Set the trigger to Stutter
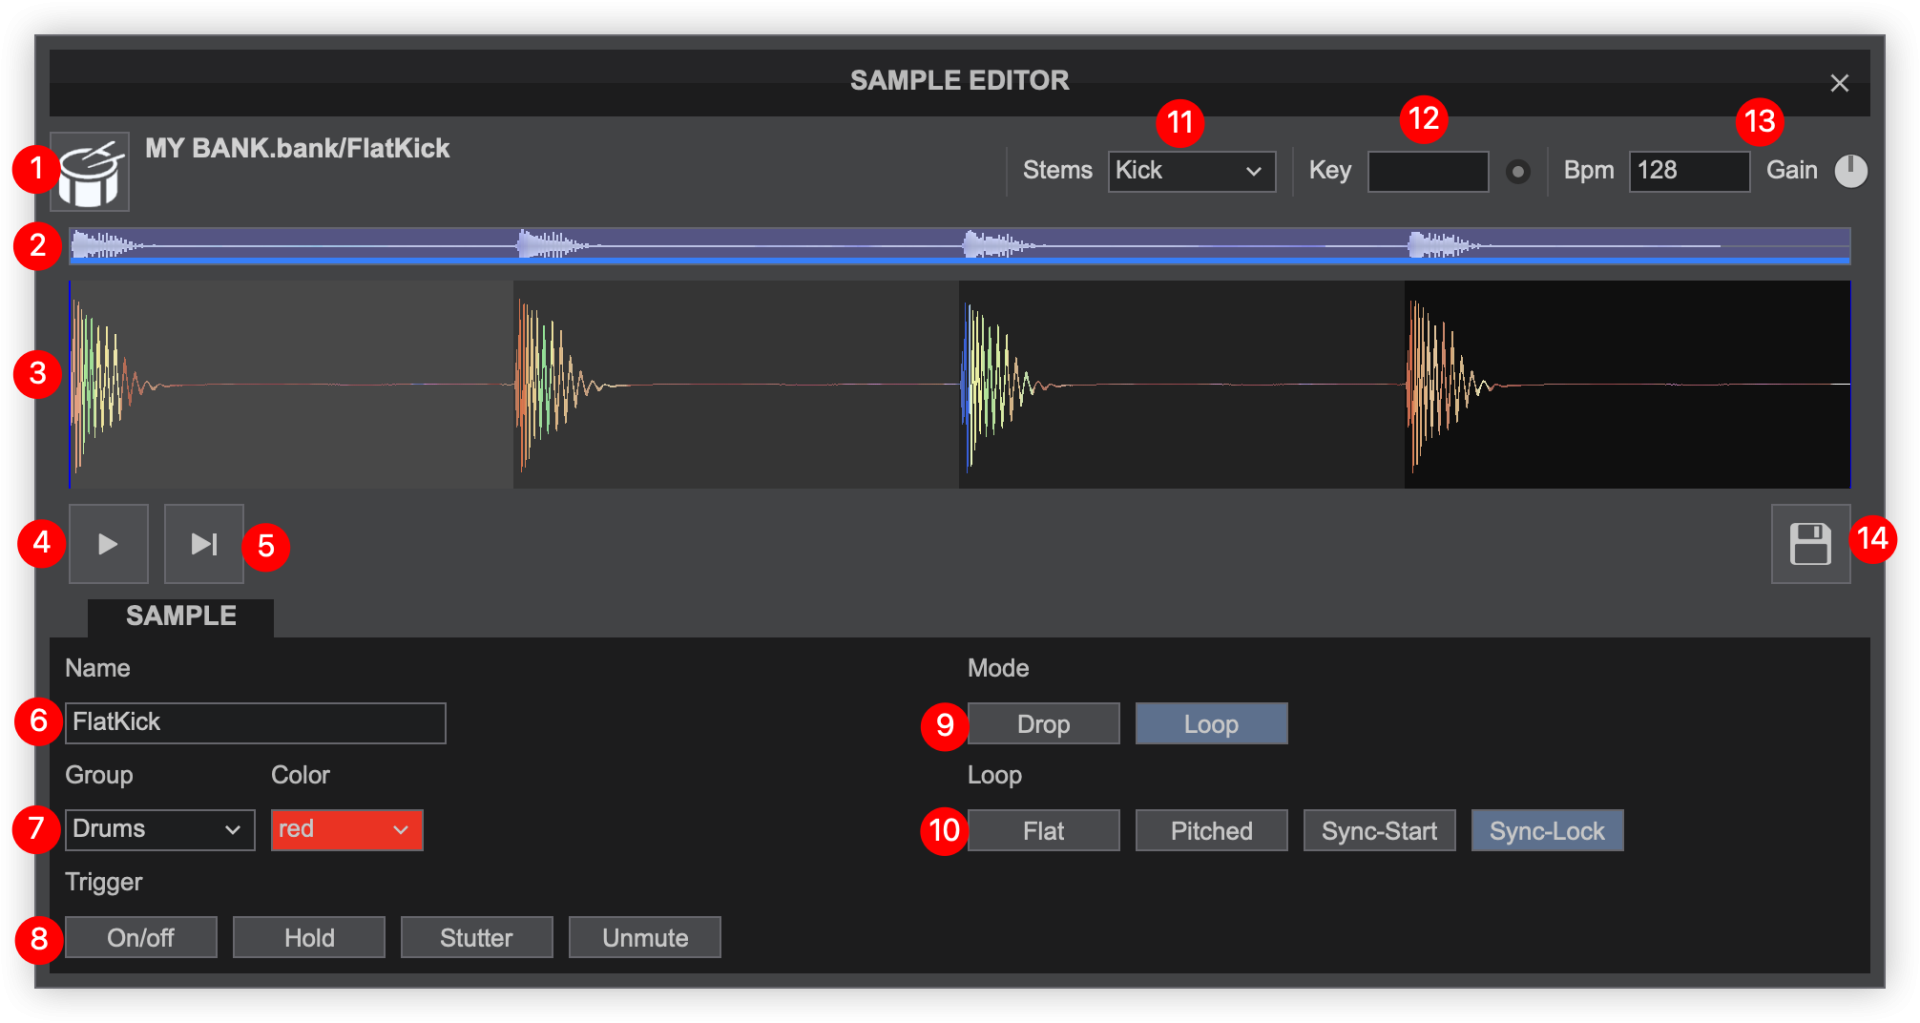The image size is (1920, 1023). (x=476, y=938)
